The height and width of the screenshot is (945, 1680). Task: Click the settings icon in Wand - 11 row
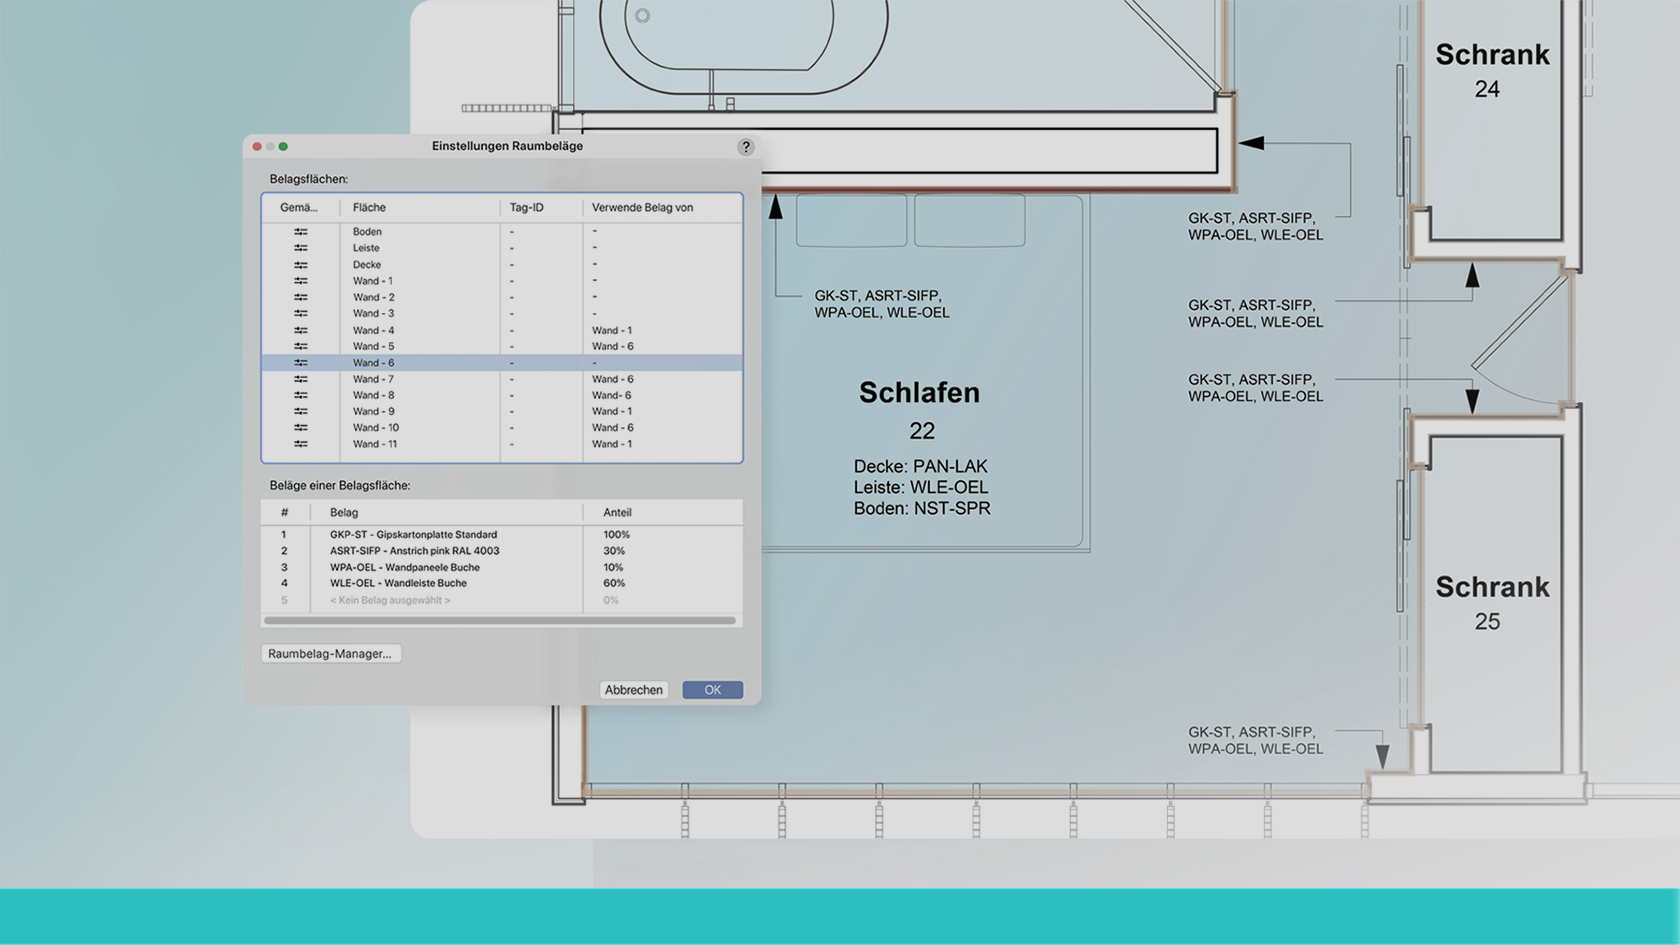tap(301, 444)
